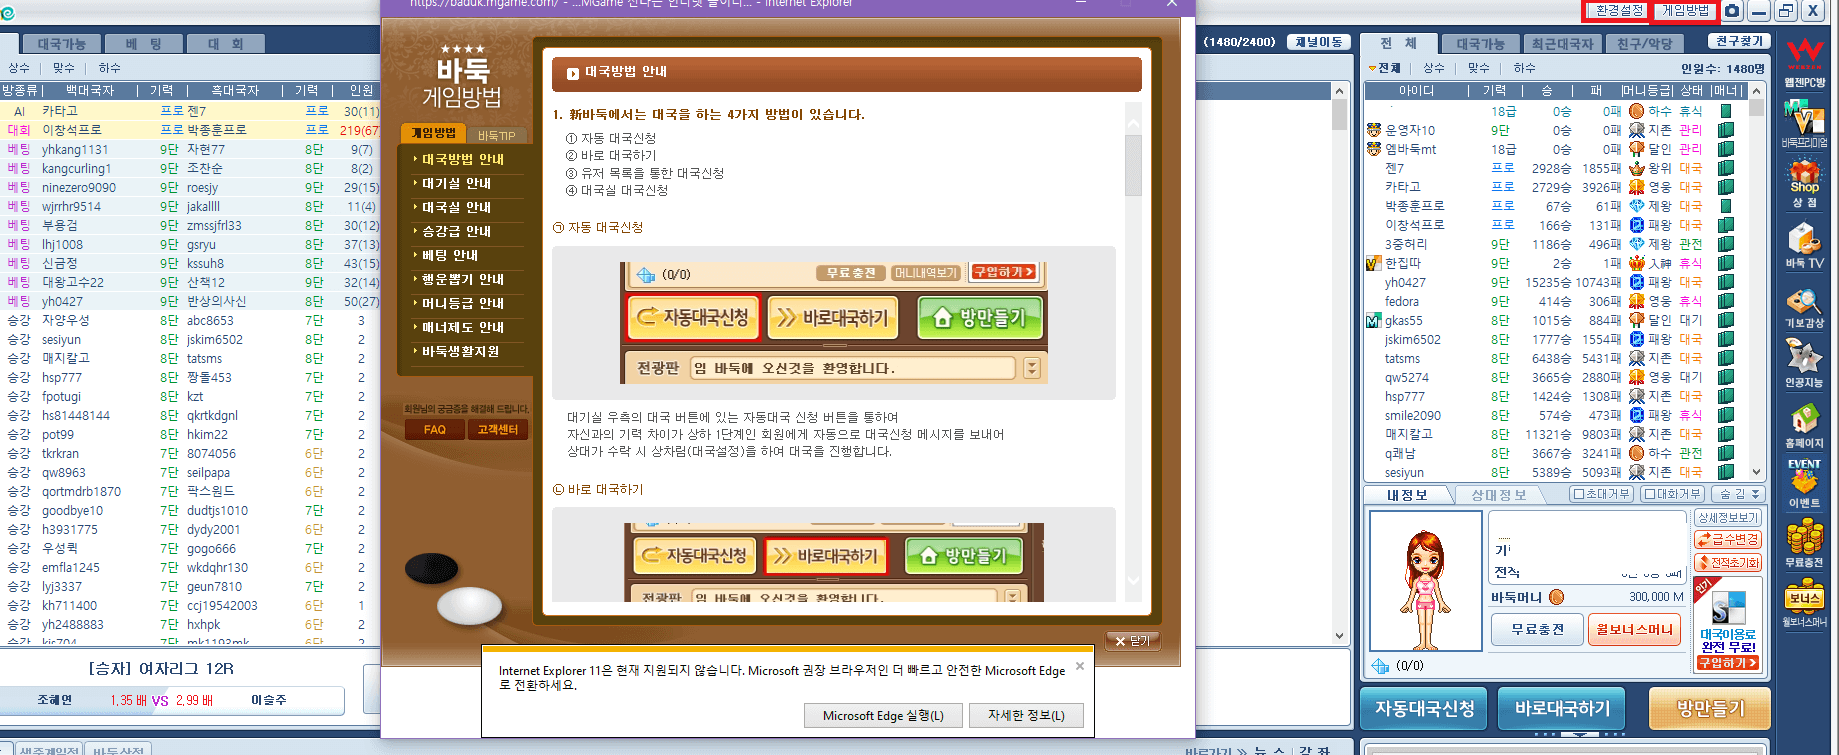Click the blue ticket icon next to (0/0)
The width and height of the screenshot is (1839, 755).
1380,666
